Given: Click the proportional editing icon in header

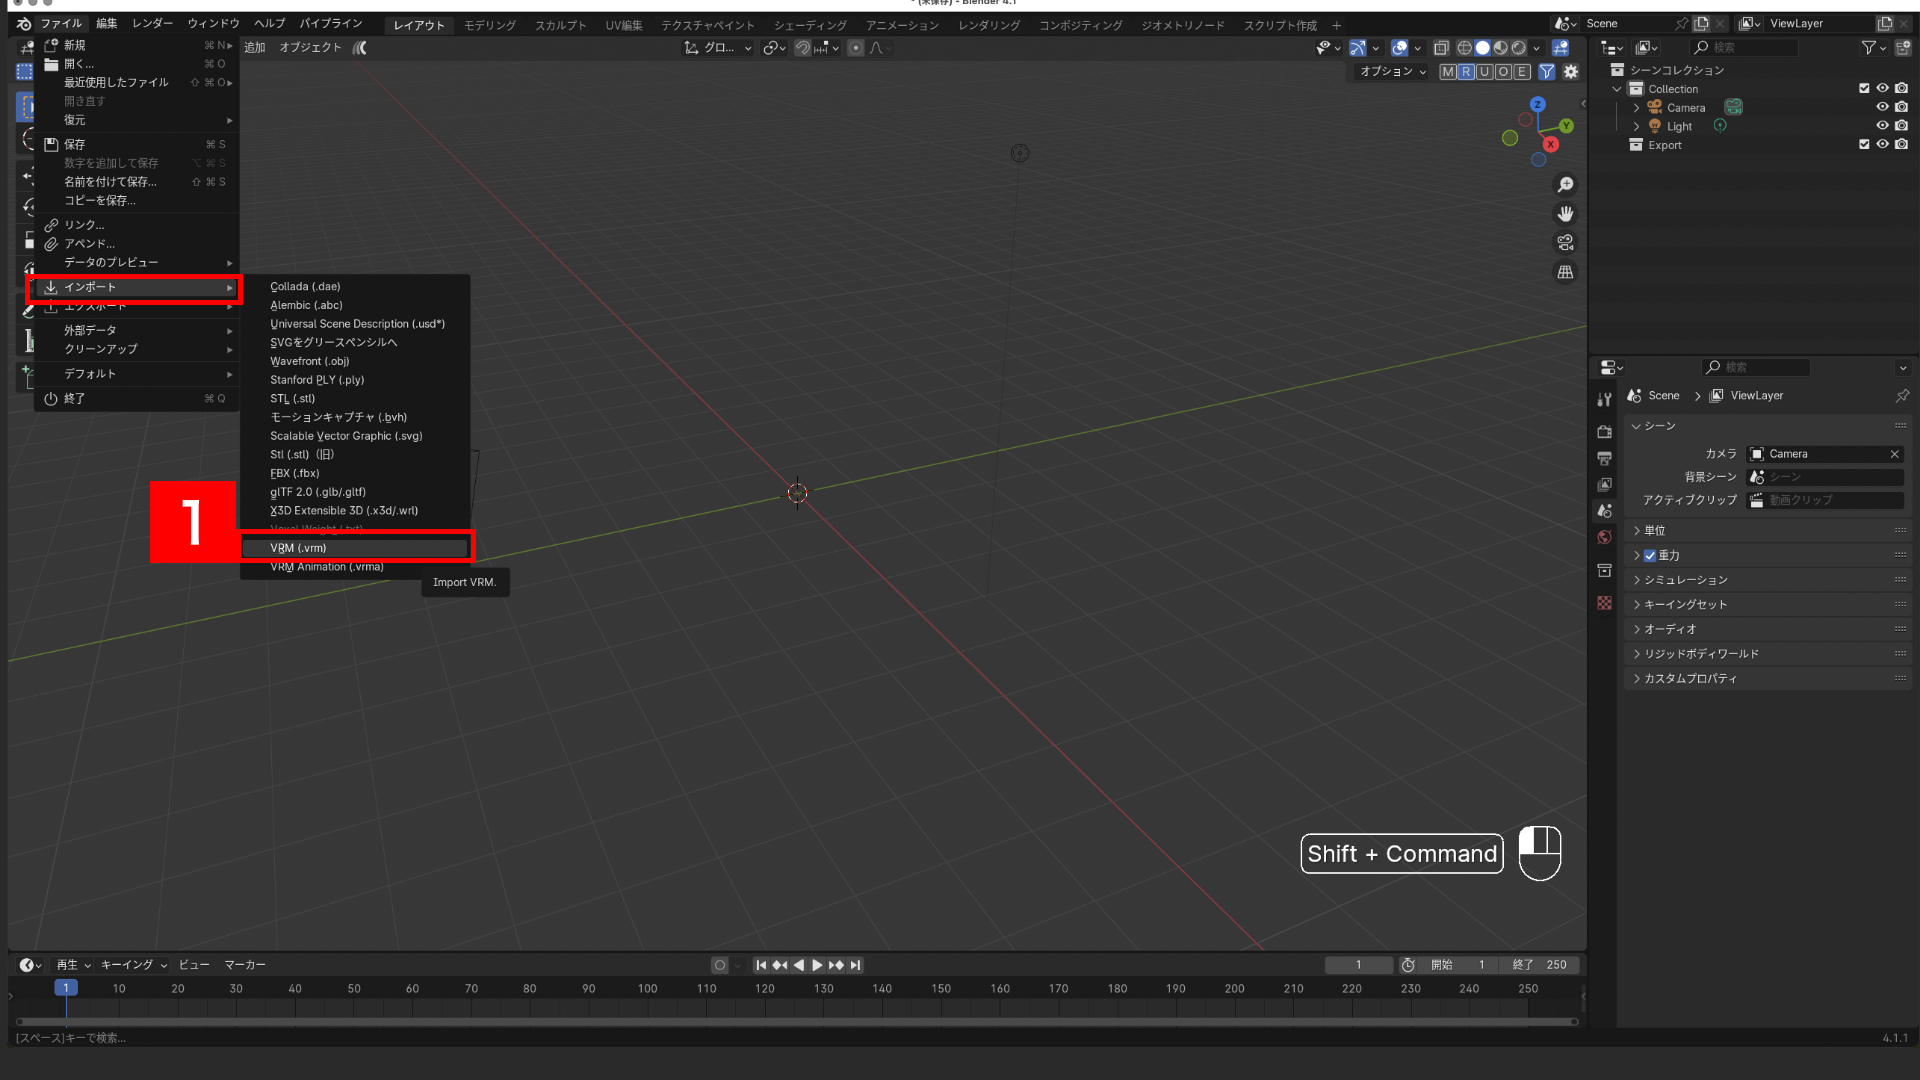Looking at the screenshot, I should pos(856,48).
